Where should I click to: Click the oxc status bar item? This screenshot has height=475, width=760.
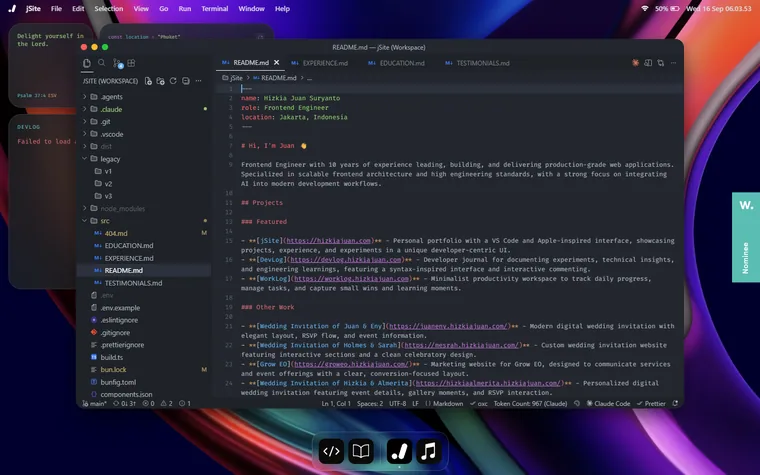pyautogui.click(x=479, y=403)
